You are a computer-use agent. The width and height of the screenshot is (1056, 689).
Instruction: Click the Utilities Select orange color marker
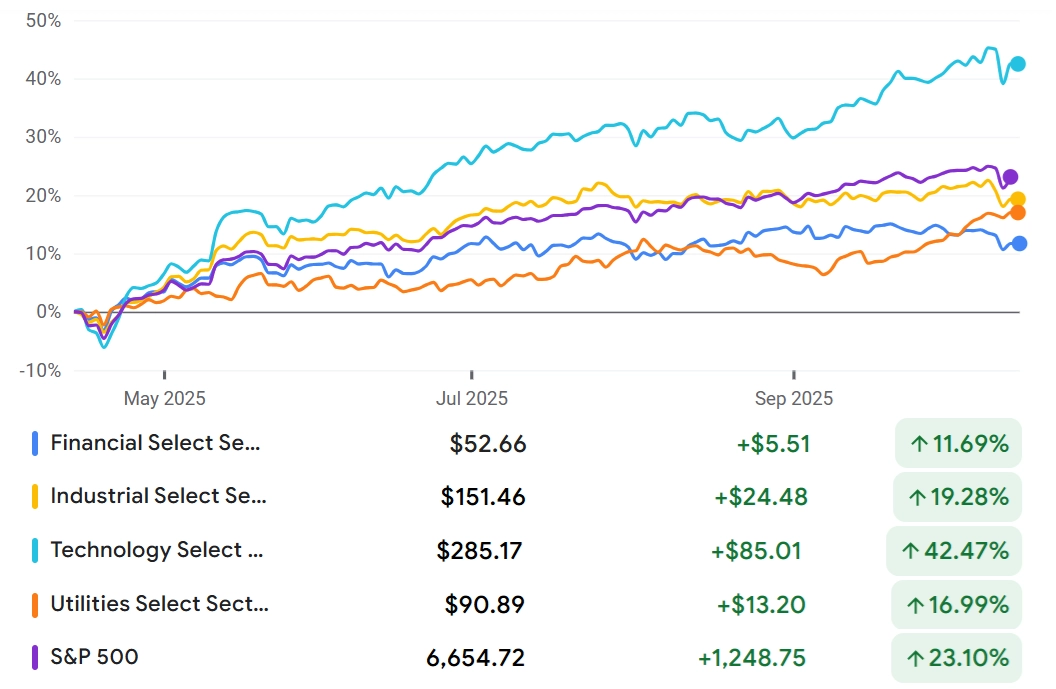click(x=36, y=604)
